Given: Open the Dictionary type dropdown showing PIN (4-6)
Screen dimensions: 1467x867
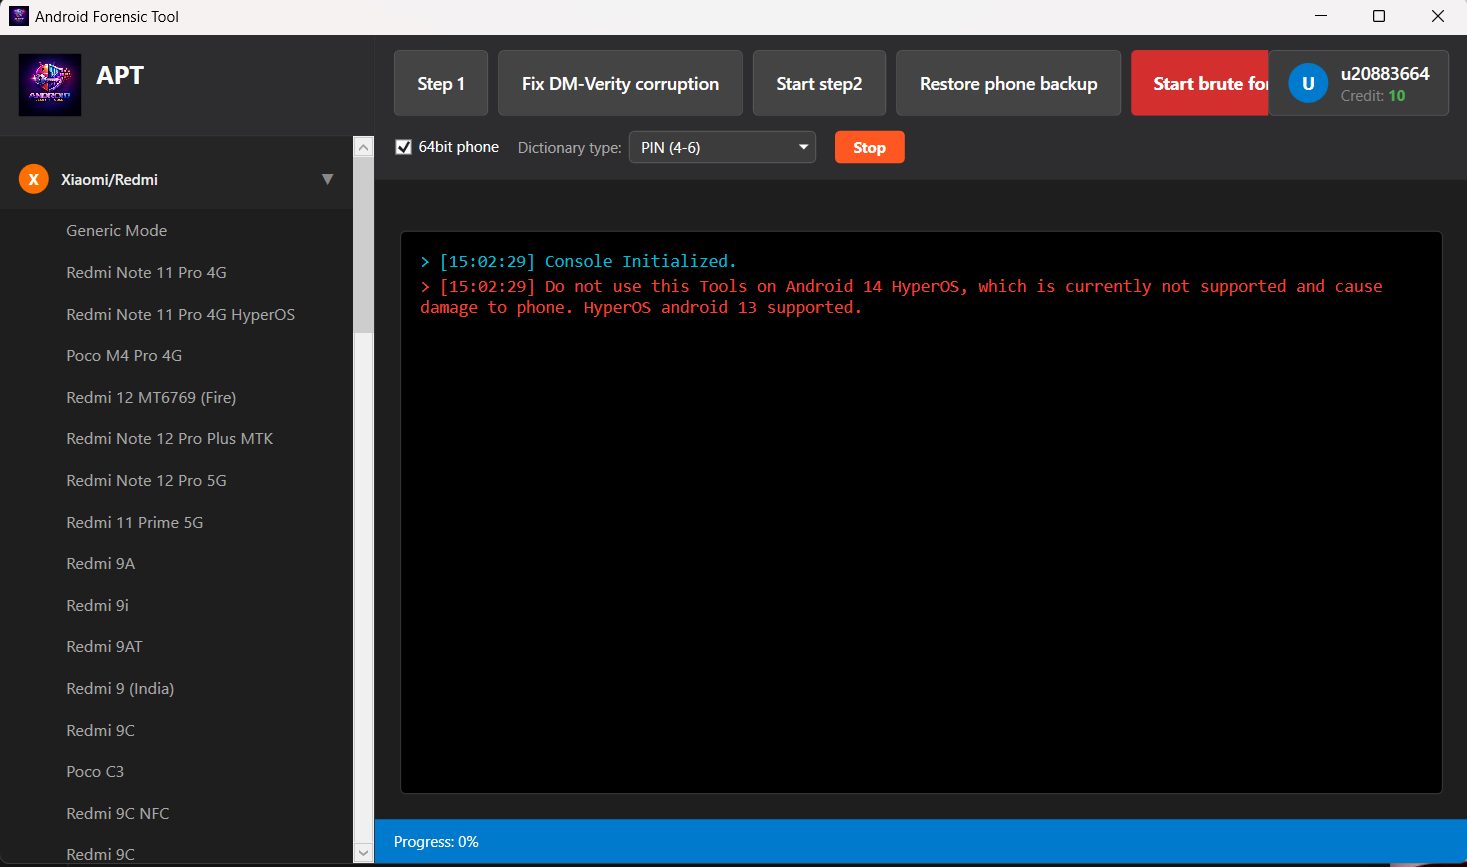Looking at the screenshot, I should [722, 147].
